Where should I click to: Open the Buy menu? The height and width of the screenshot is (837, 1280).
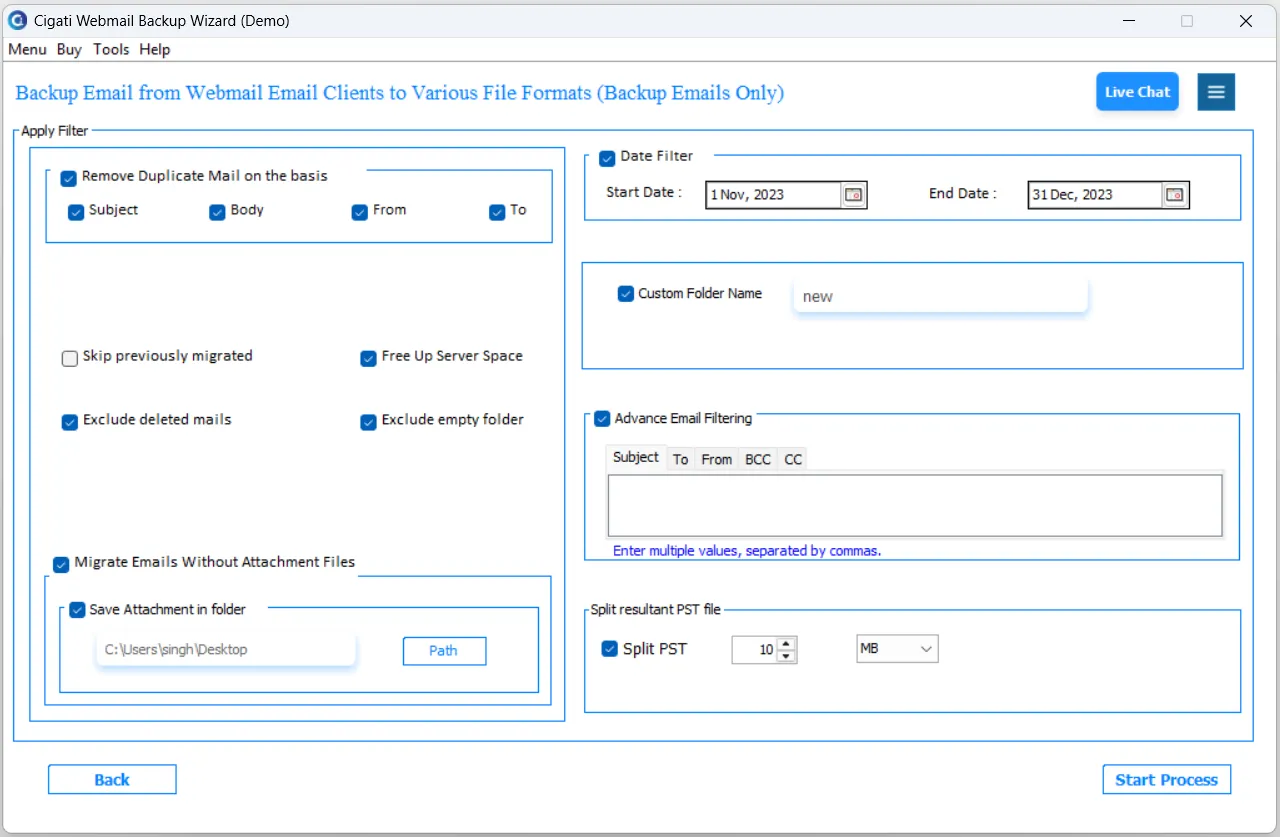(x=69, y=49)
